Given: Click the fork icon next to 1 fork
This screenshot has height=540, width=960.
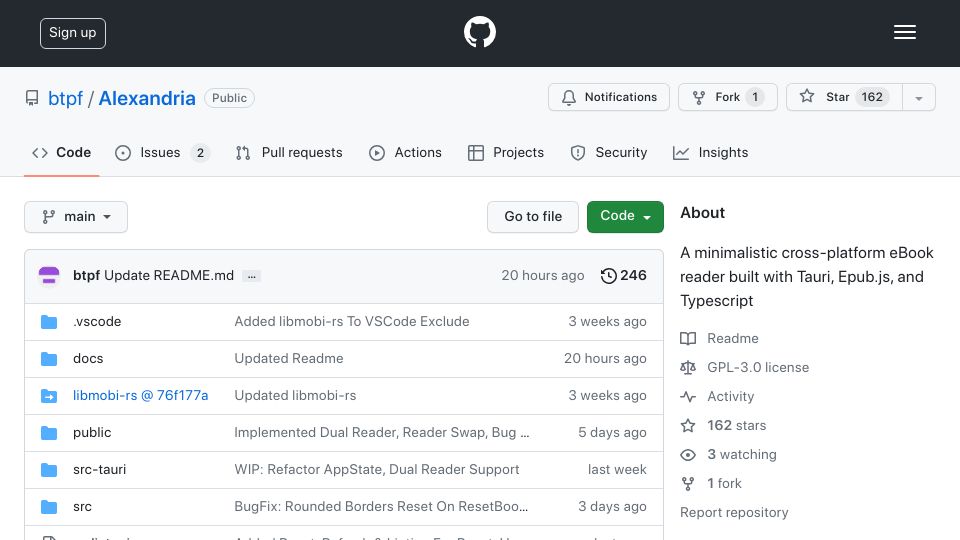Looking at the screenshot, I should coord(688,484).
